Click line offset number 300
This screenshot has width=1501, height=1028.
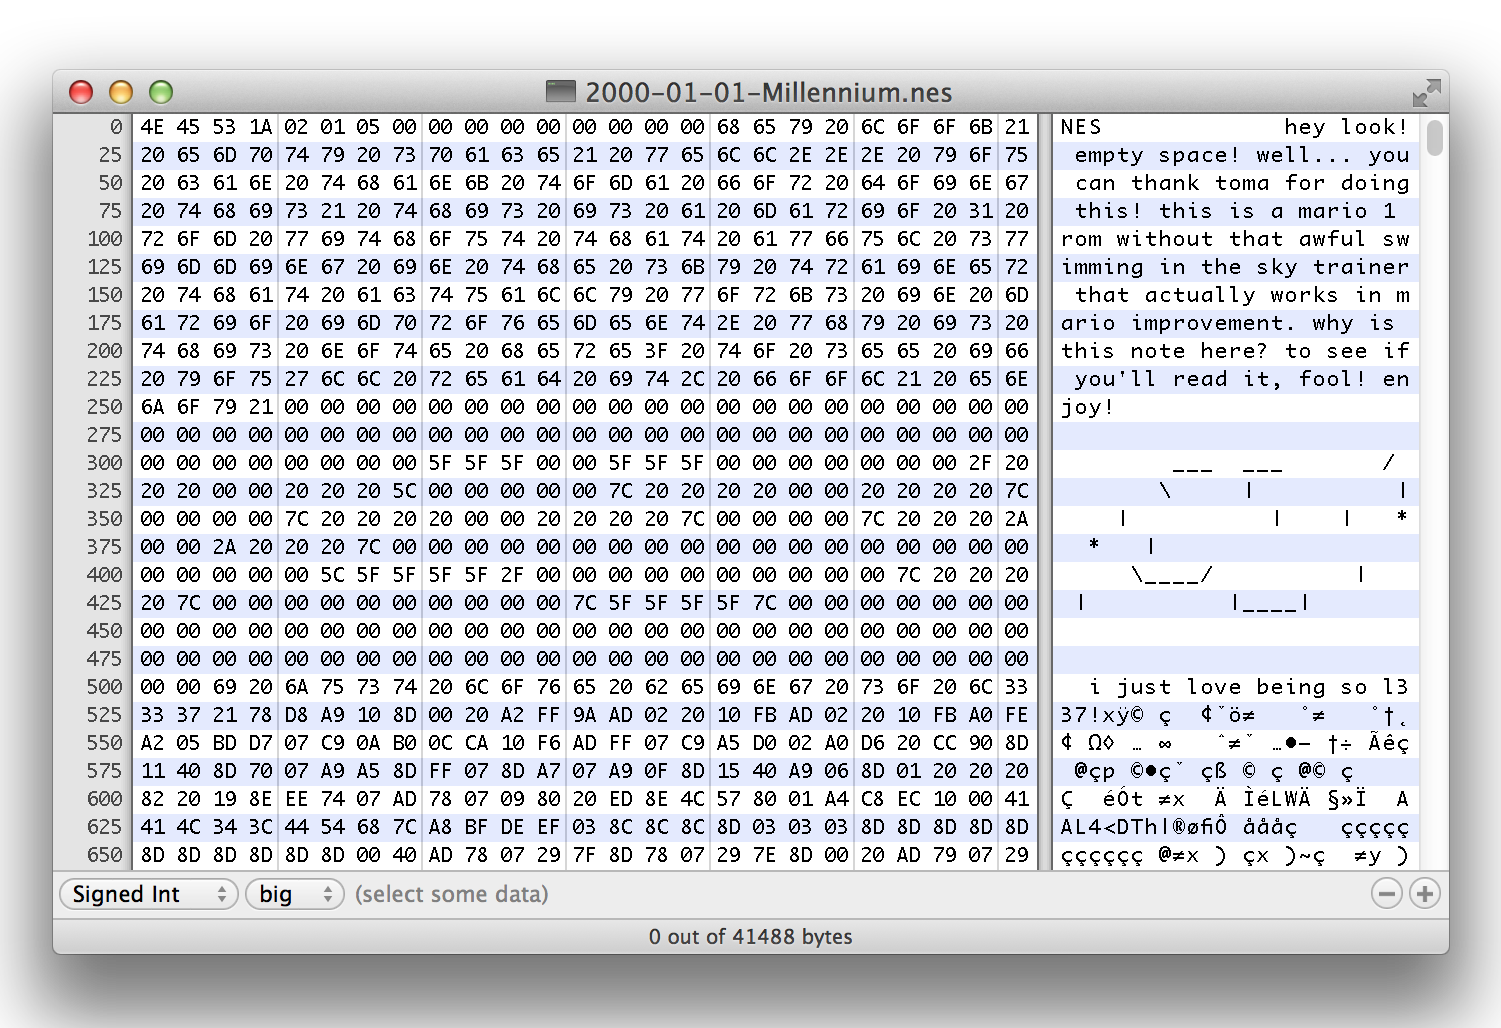coord(105,463)
